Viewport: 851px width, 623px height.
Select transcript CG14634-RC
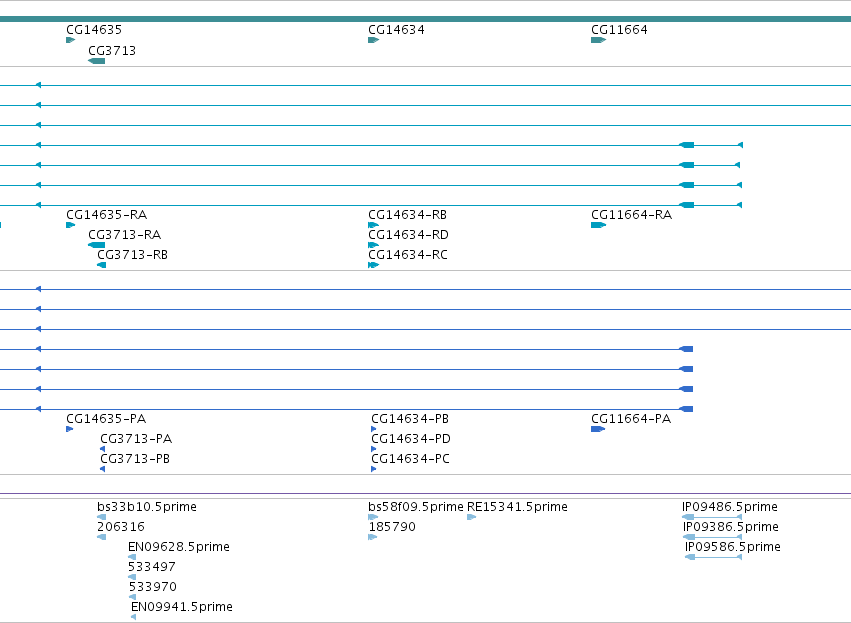pos(408,255)
